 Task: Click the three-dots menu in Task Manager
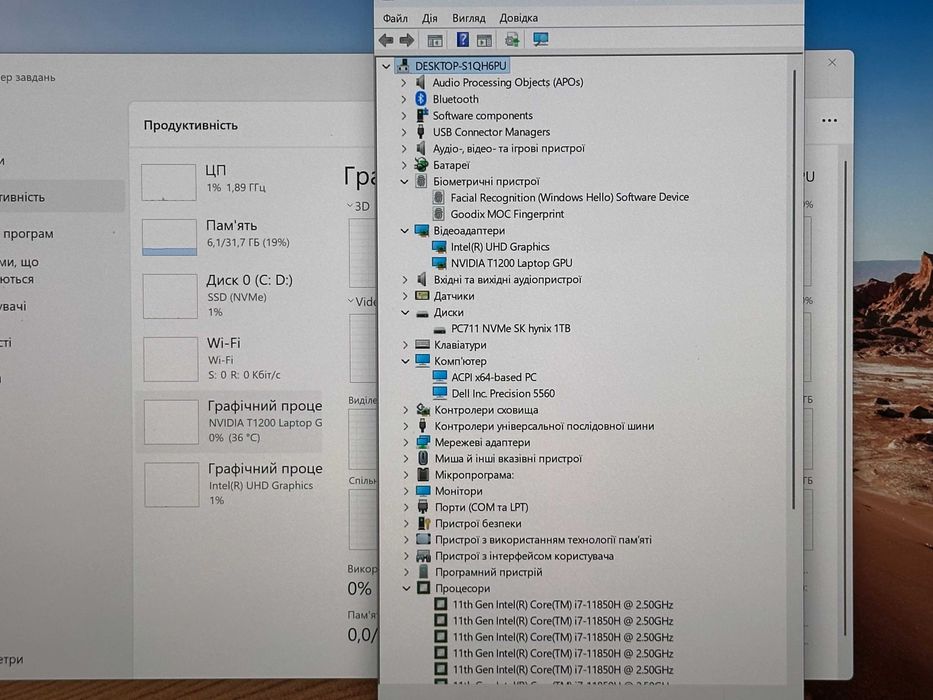(x=829, y=120)
